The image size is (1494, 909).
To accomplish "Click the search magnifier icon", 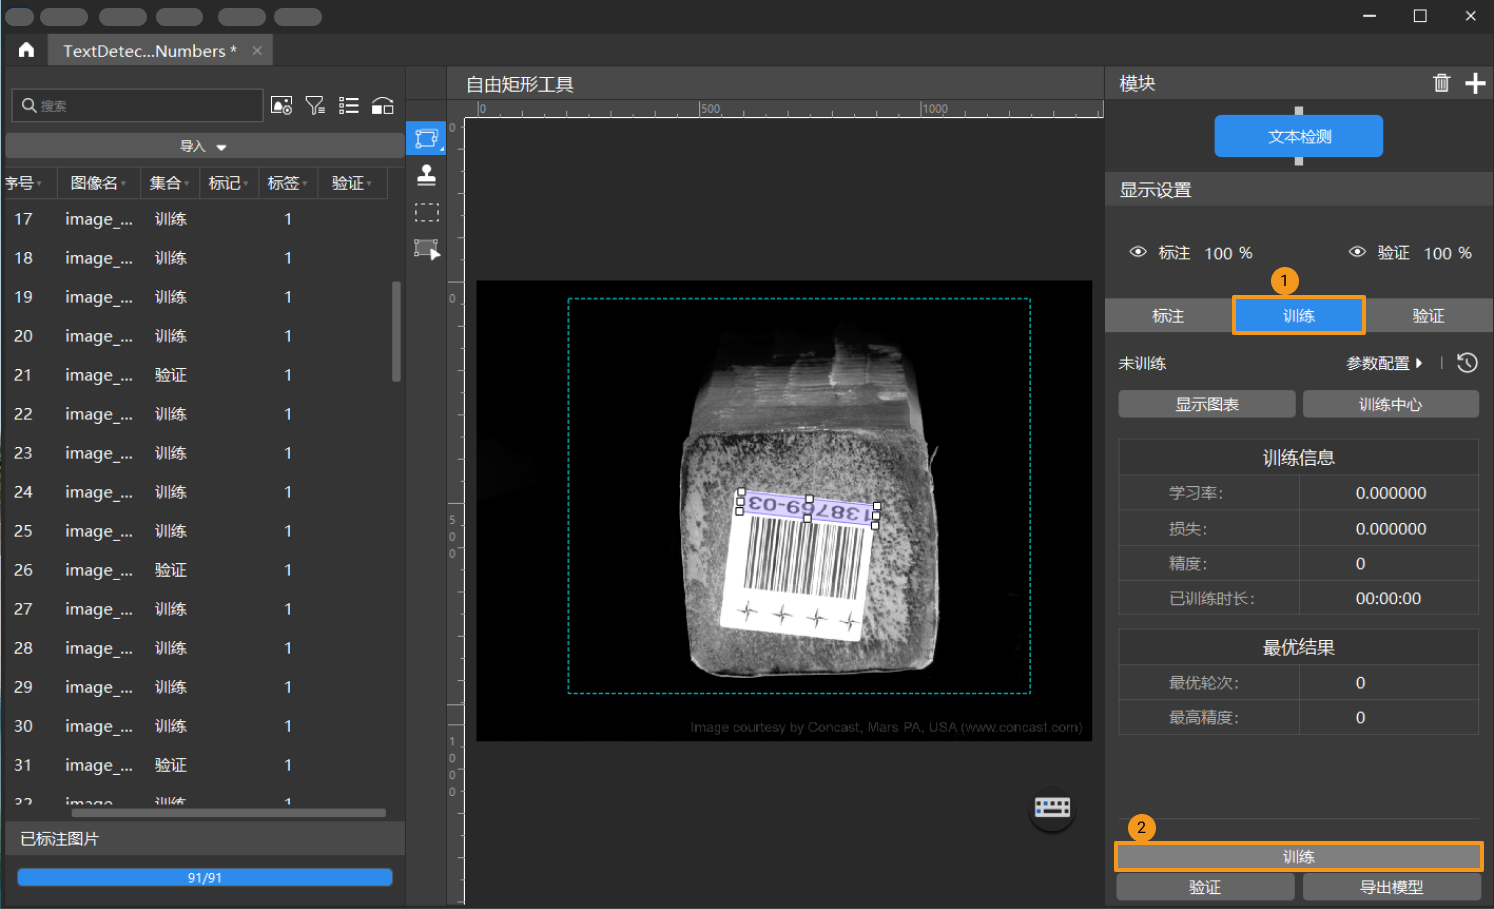I will tap(29, 105).
